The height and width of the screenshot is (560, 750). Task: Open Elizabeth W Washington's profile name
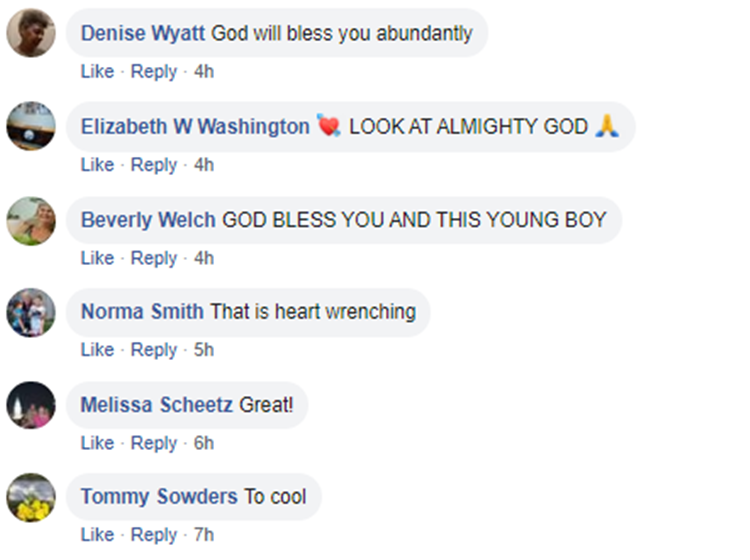click(195, 127)
